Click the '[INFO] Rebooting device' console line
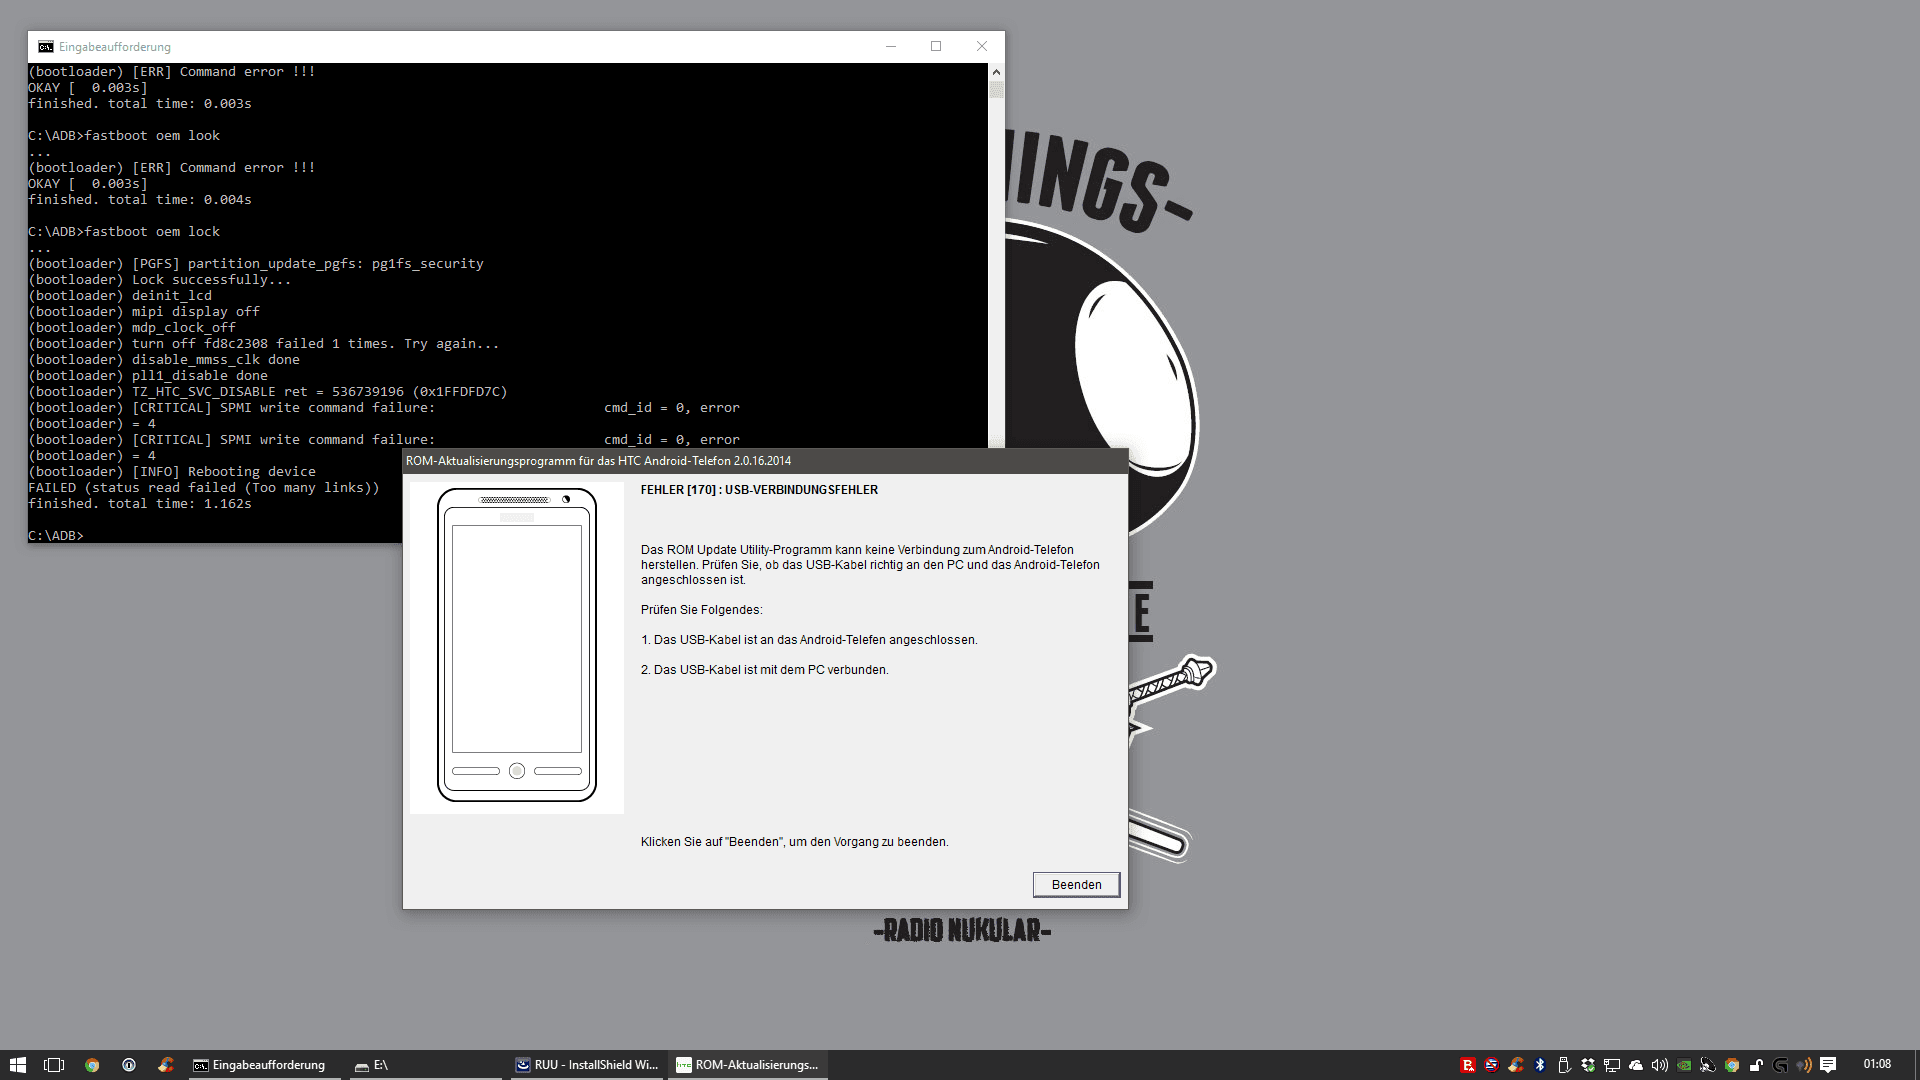The height and width of the screenshot is (1080, 1920). [172, 472]
